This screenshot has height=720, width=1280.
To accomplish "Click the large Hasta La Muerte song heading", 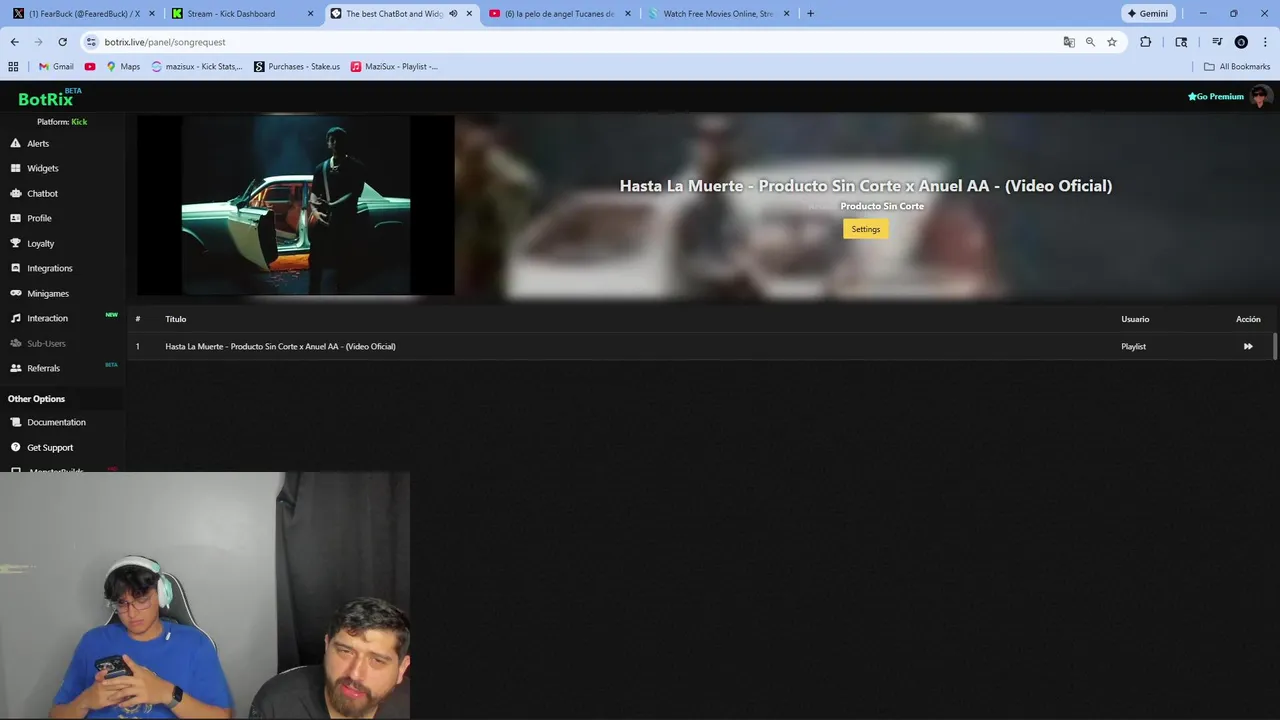I will (x=866, y=186).
